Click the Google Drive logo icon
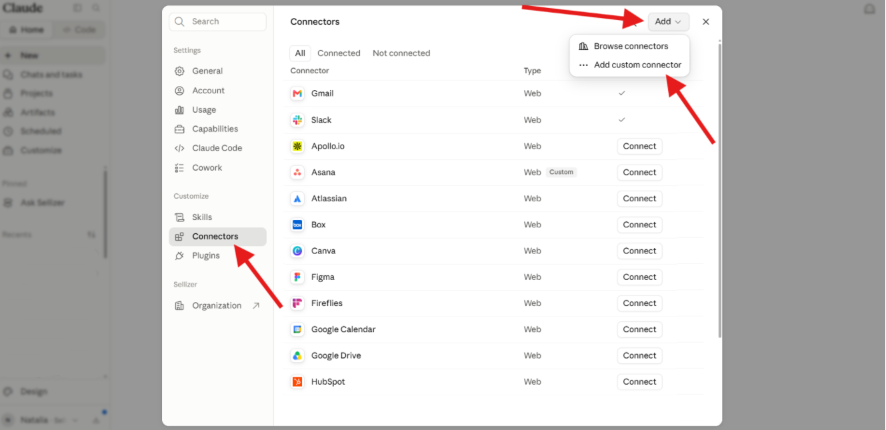The height and width of the screenshot is (430, 886). (x=297, y=355)
